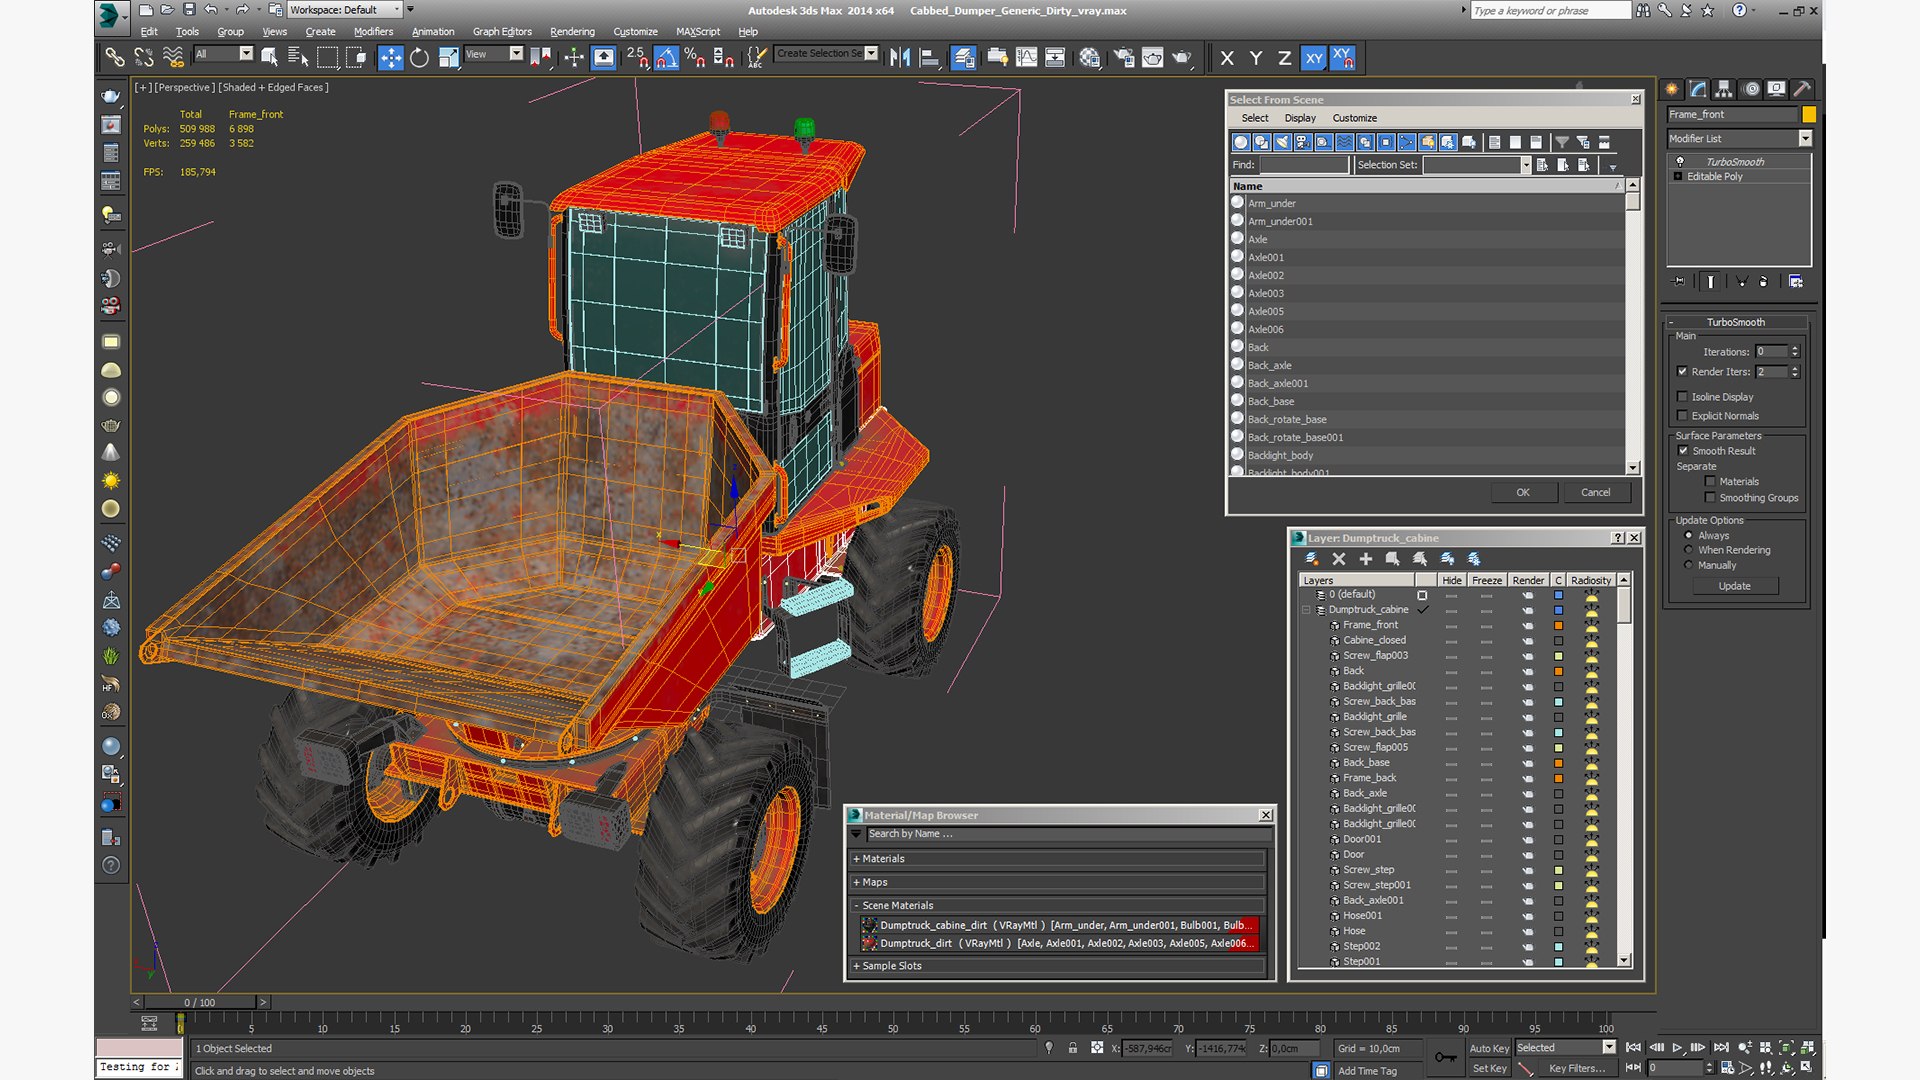Toggle Display Lights filter in Select From Scene

point(1282,142)
